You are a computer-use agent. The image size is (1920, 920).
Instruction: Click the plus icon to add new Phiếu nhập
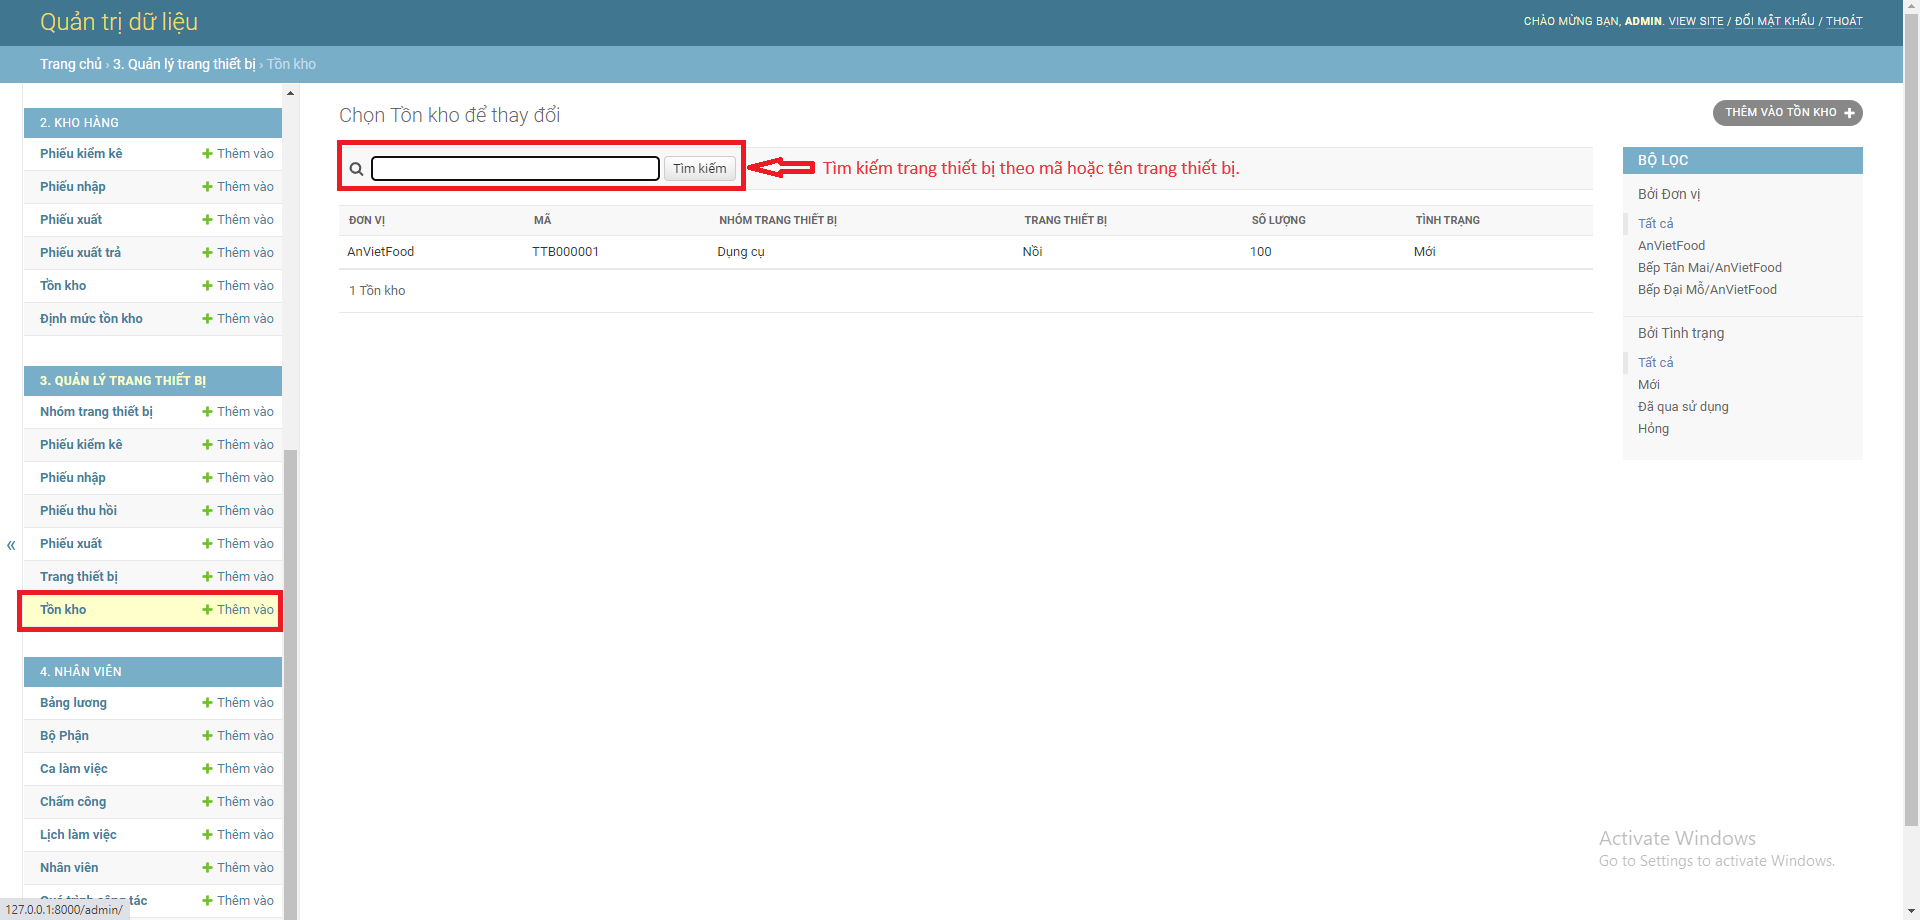coord(206,477)
